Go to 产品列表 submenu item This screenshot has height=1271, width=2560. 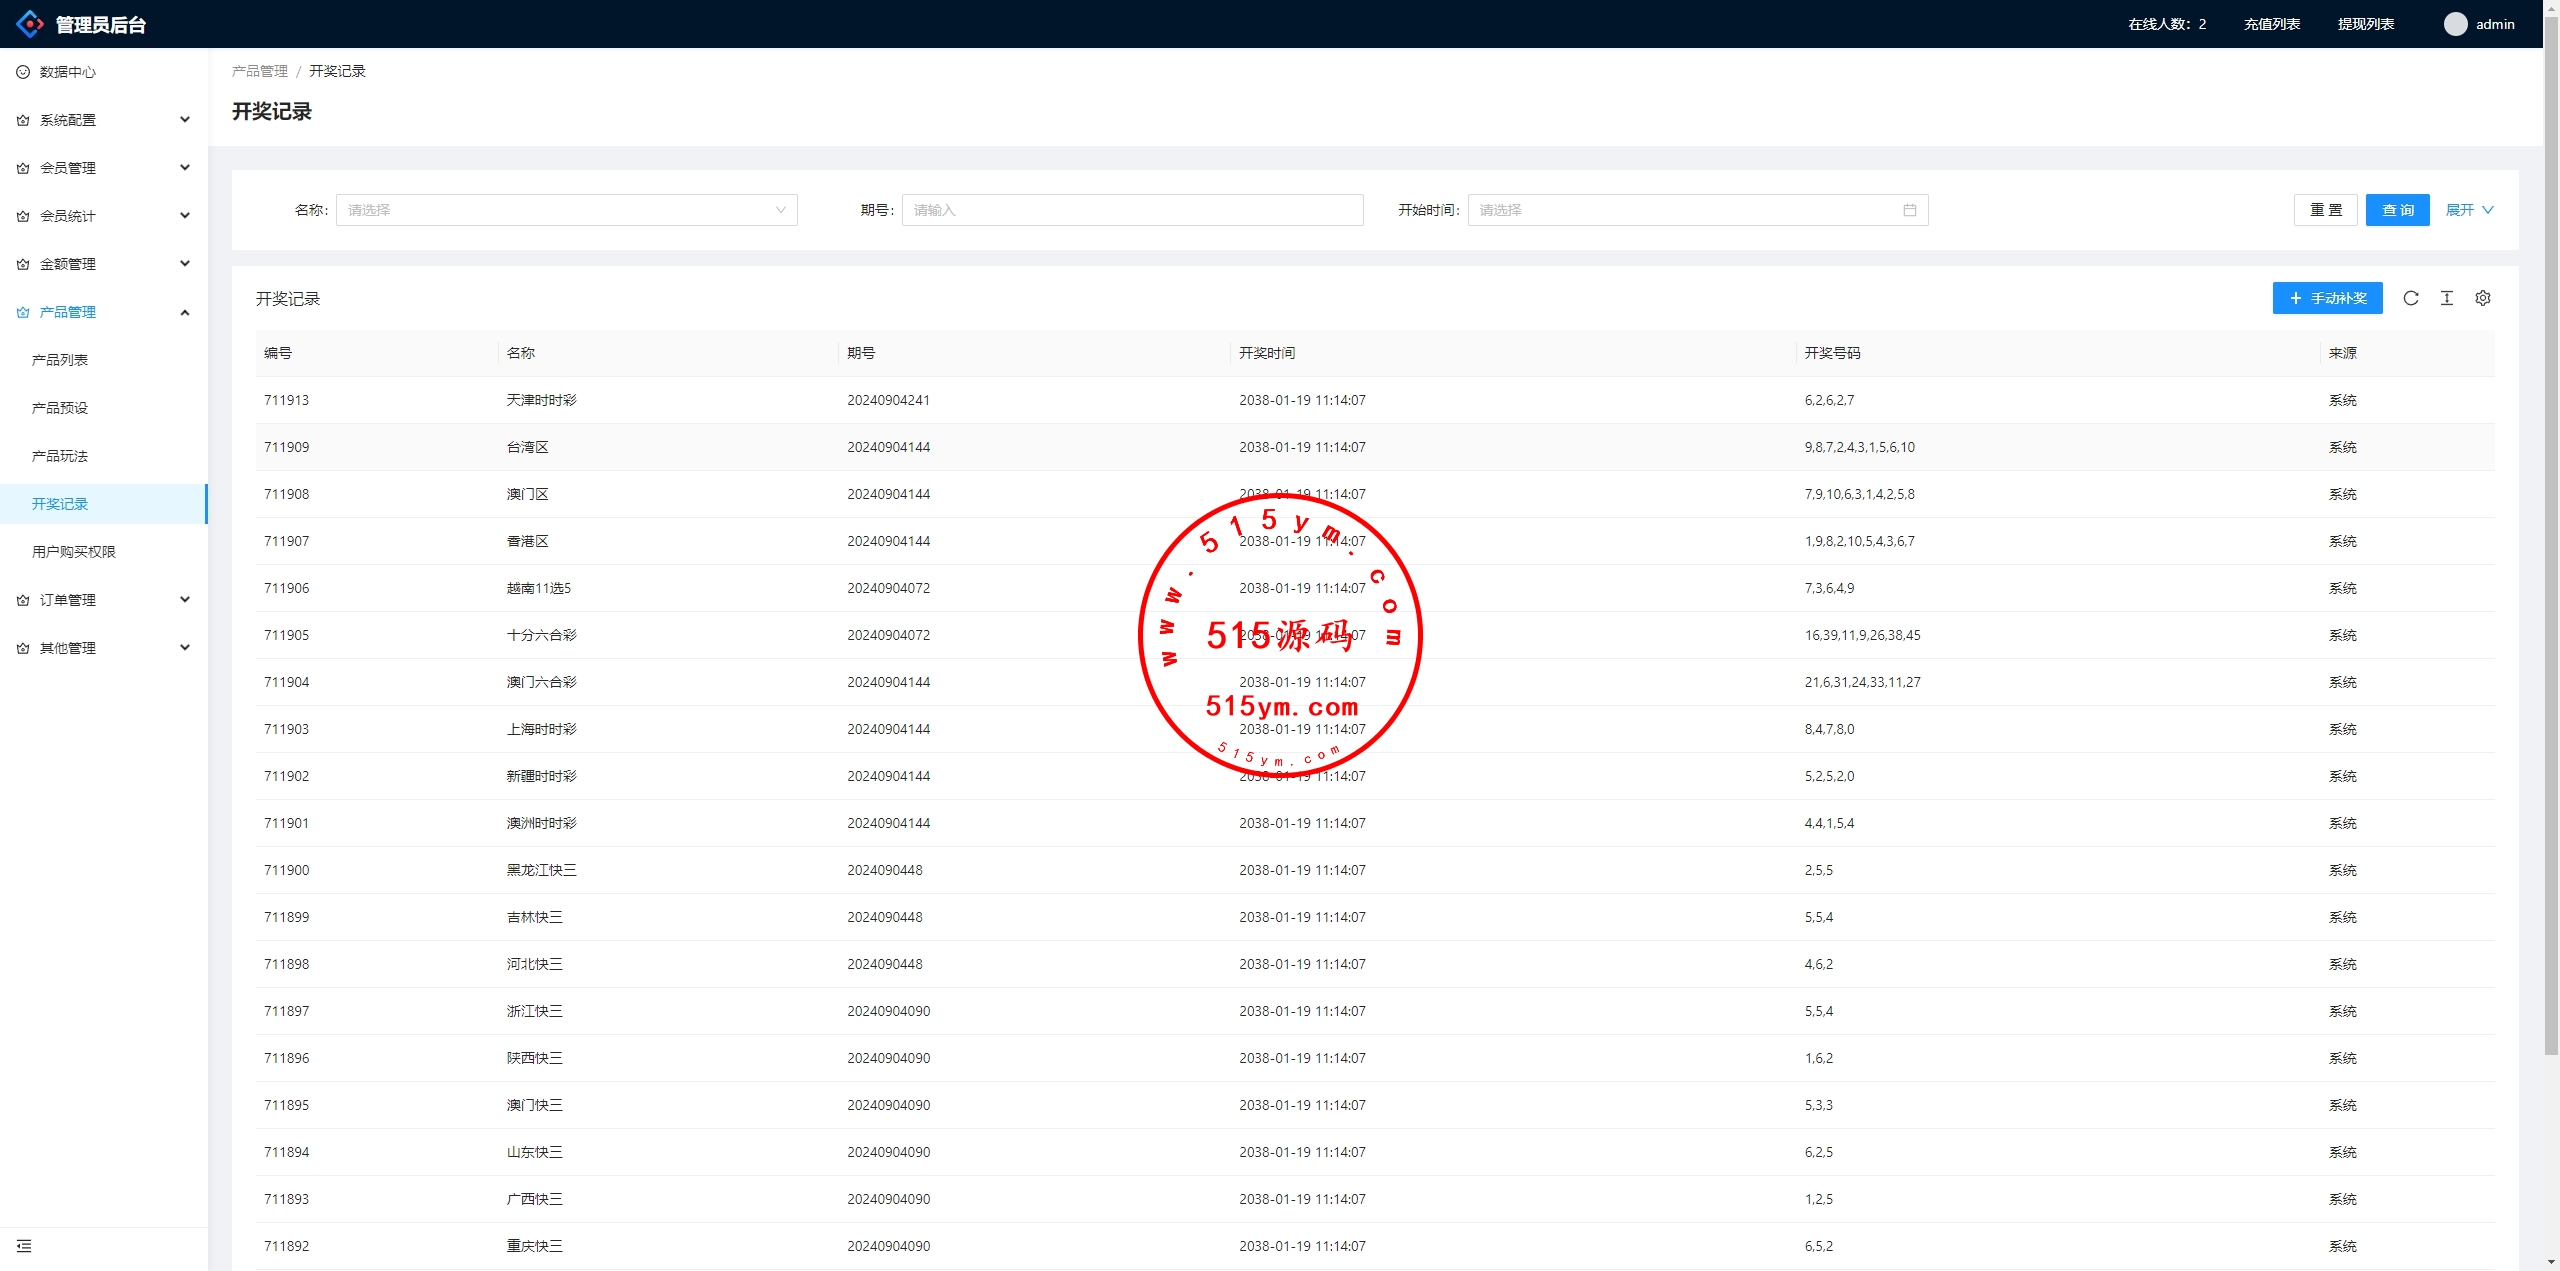[60, 360]
